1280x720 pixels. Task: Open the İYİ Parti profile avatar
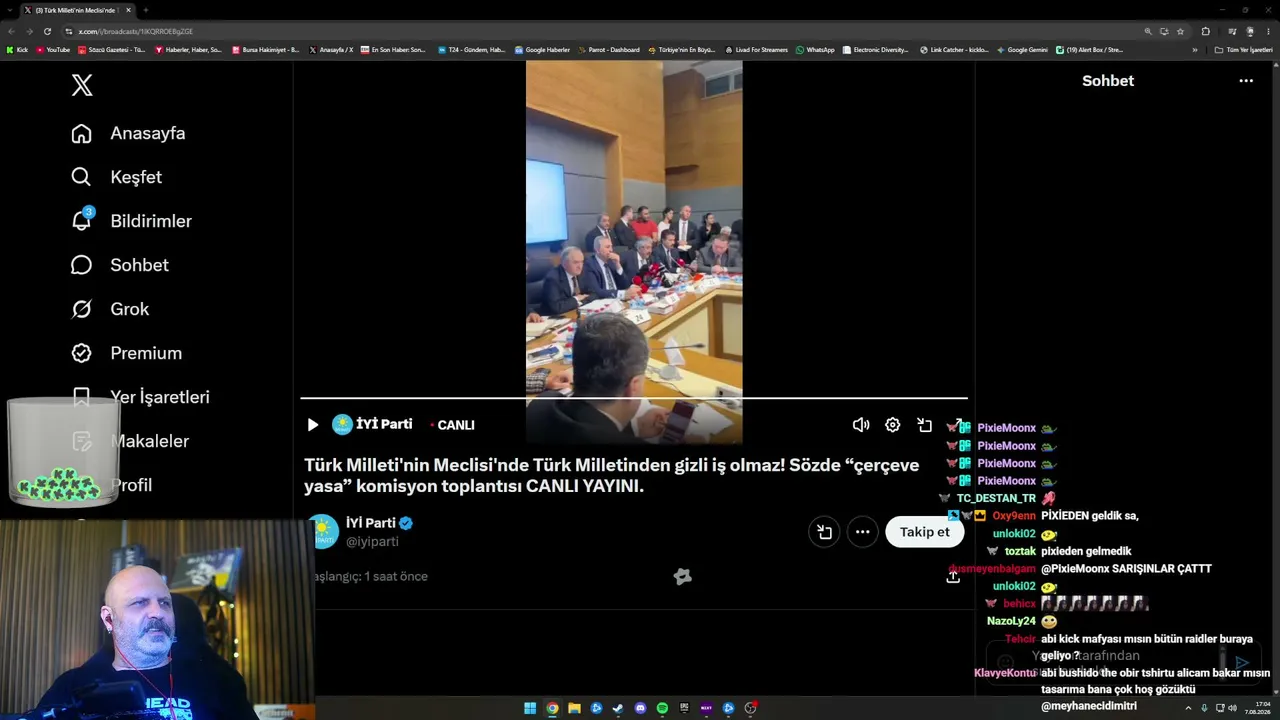pos(322,531)
